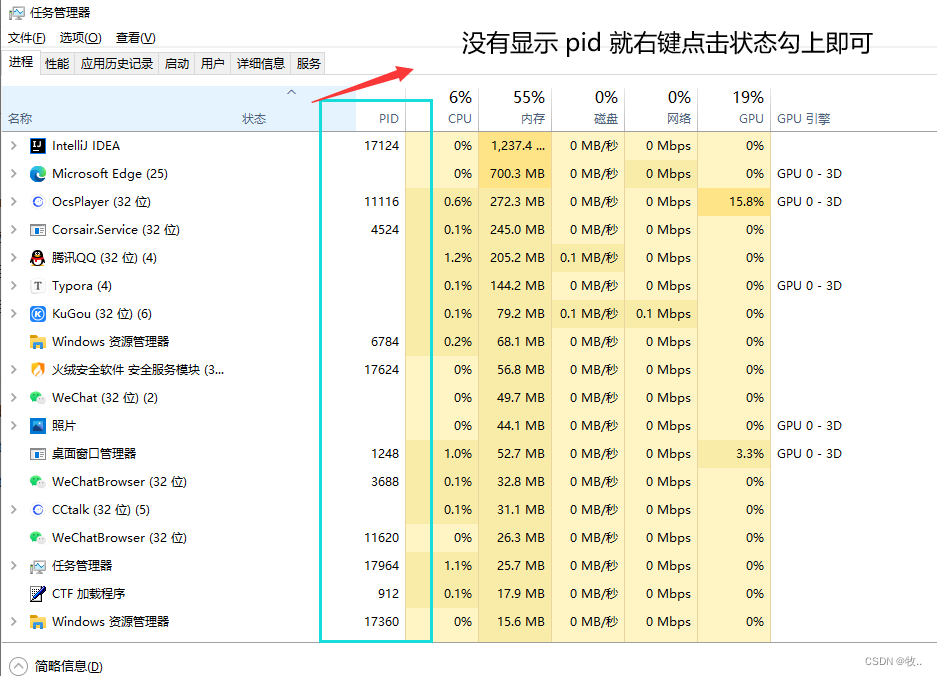Image resolution: width=937 pixels, height=676 pixels.
Task: Click the WeChatBrowser icon with PID 3688
Action: (x=38, y=482)
